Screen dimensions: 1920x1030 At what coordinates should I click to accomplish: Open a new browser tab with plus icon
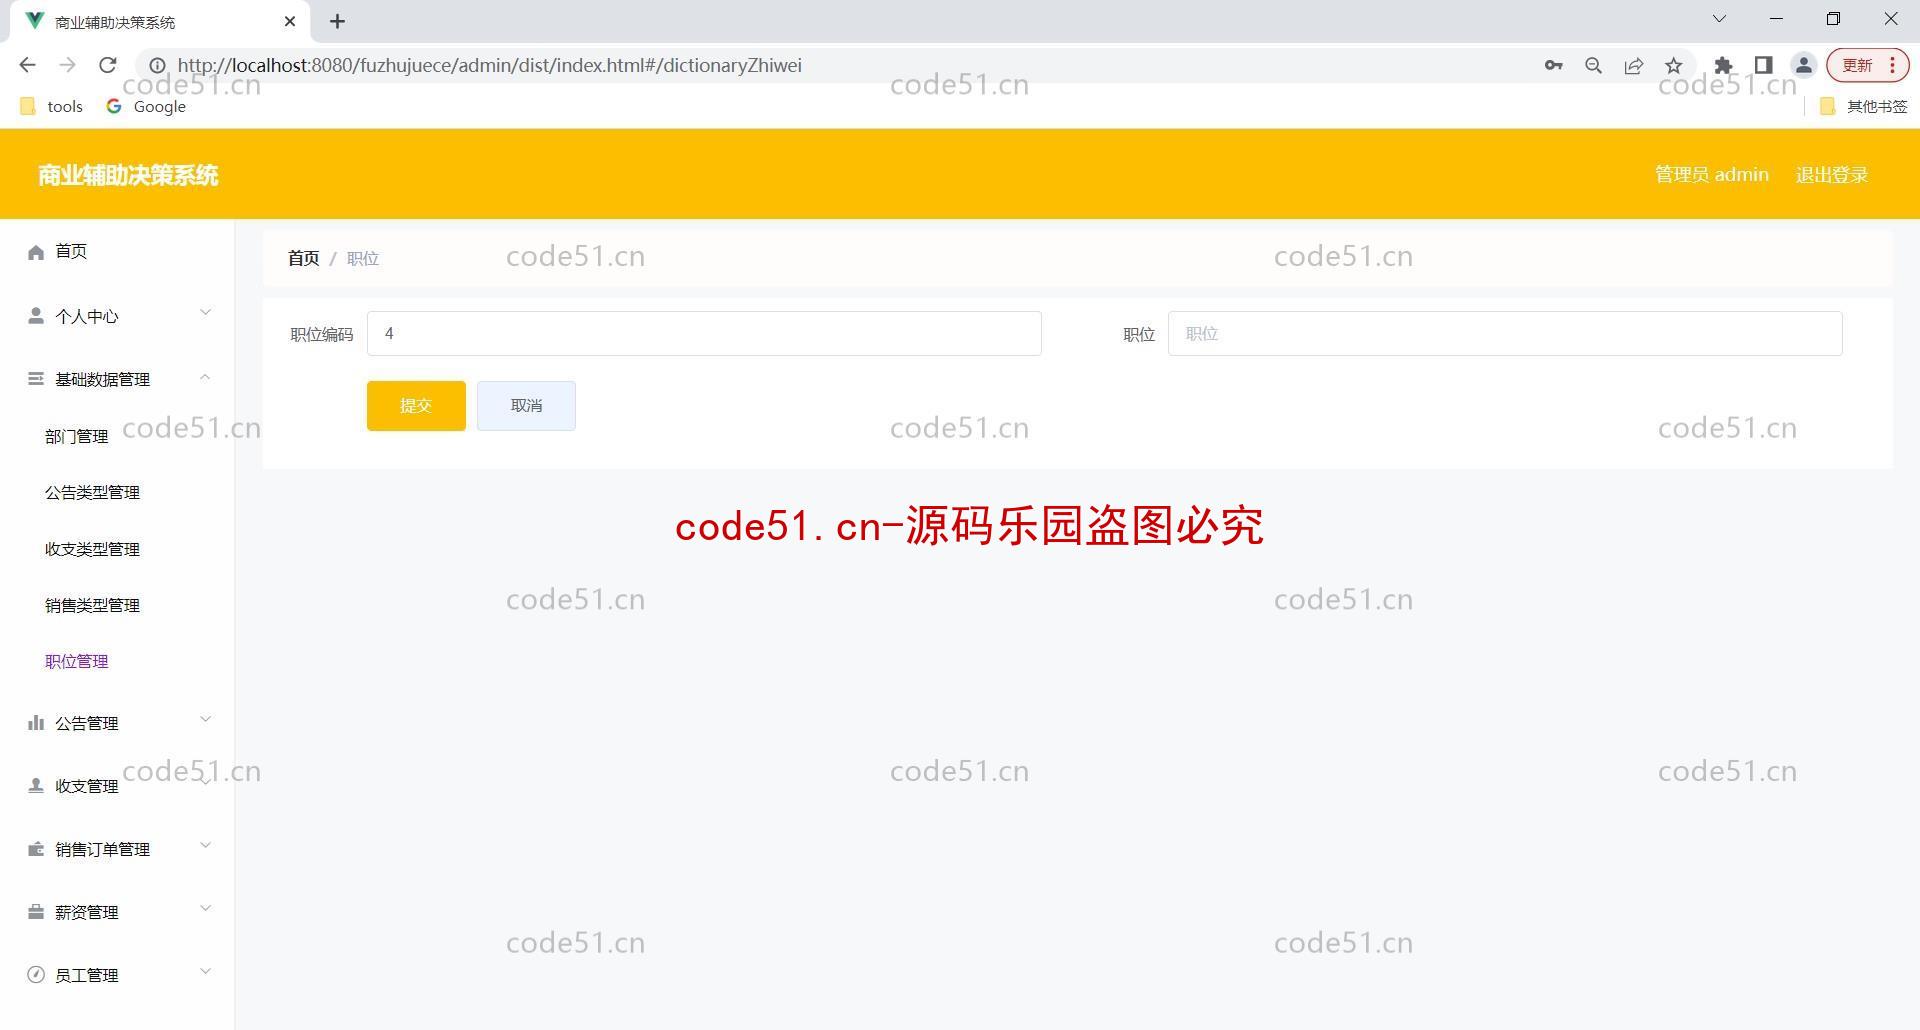[337, 21]
